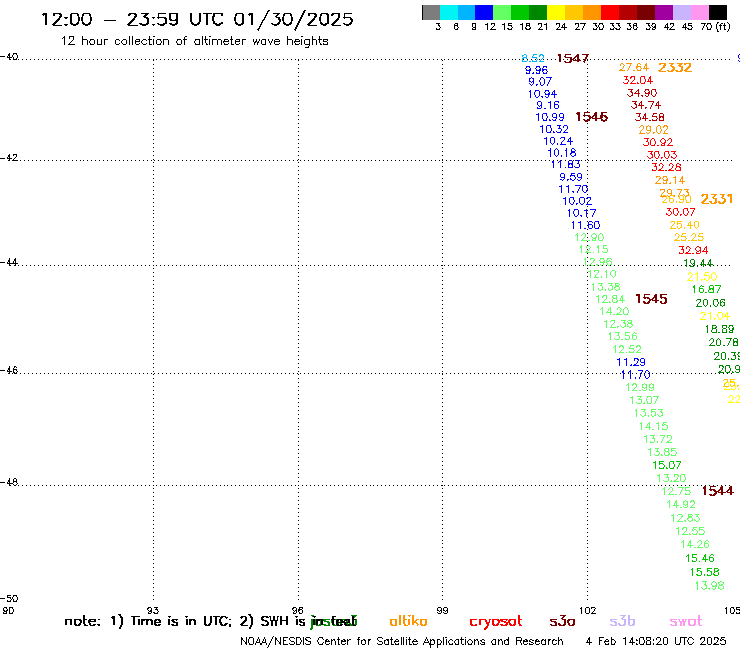Select the pure blue legend swatch
The image size is (740, 650).
(x=484, y=12)
